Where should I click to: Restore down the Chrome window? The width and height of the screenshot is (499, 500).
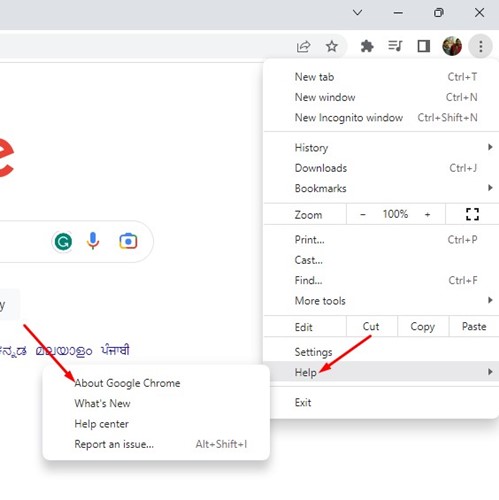[439, 13]
